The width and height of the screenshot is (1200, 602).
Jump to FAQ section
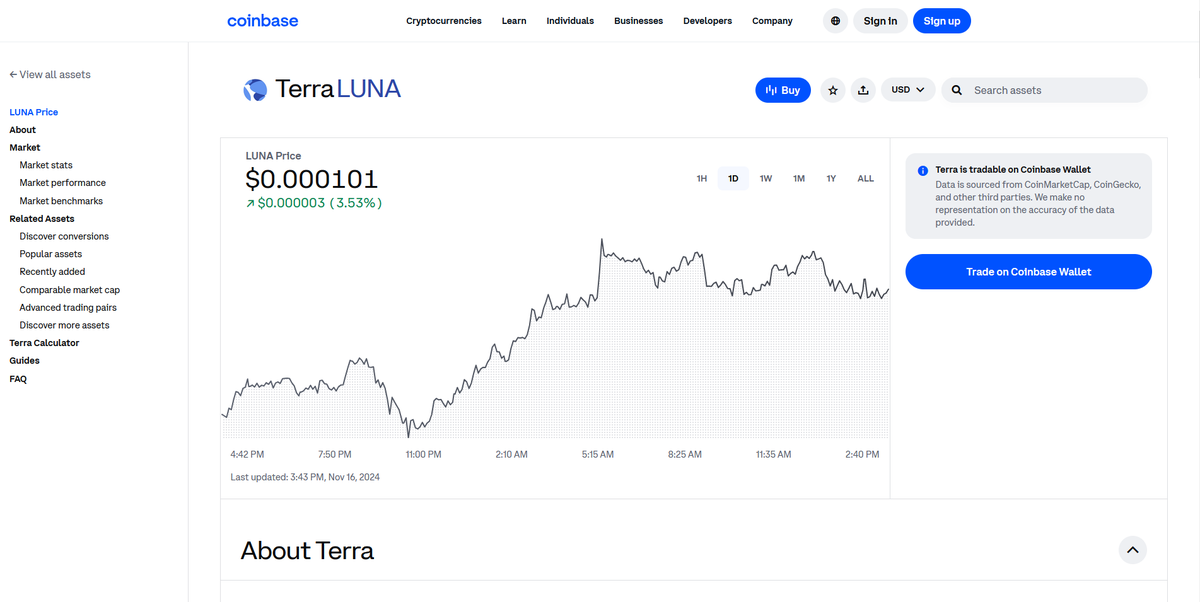(18, 379)
